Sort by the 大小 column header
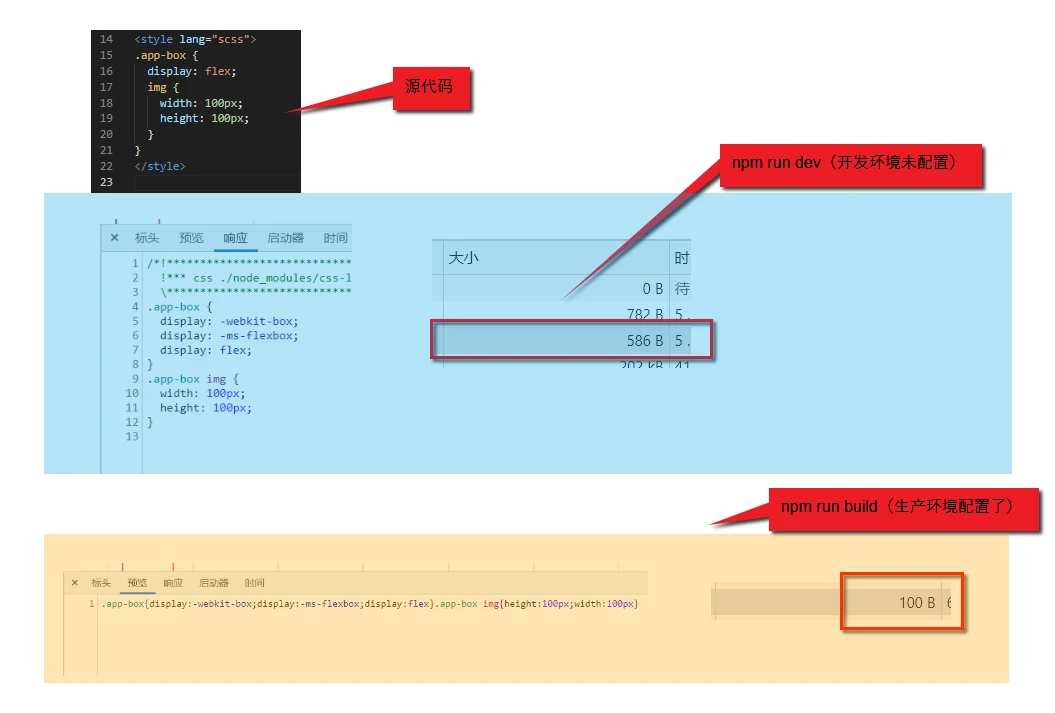Viewport: 1055px width, 713px height. tap(464, 258)
